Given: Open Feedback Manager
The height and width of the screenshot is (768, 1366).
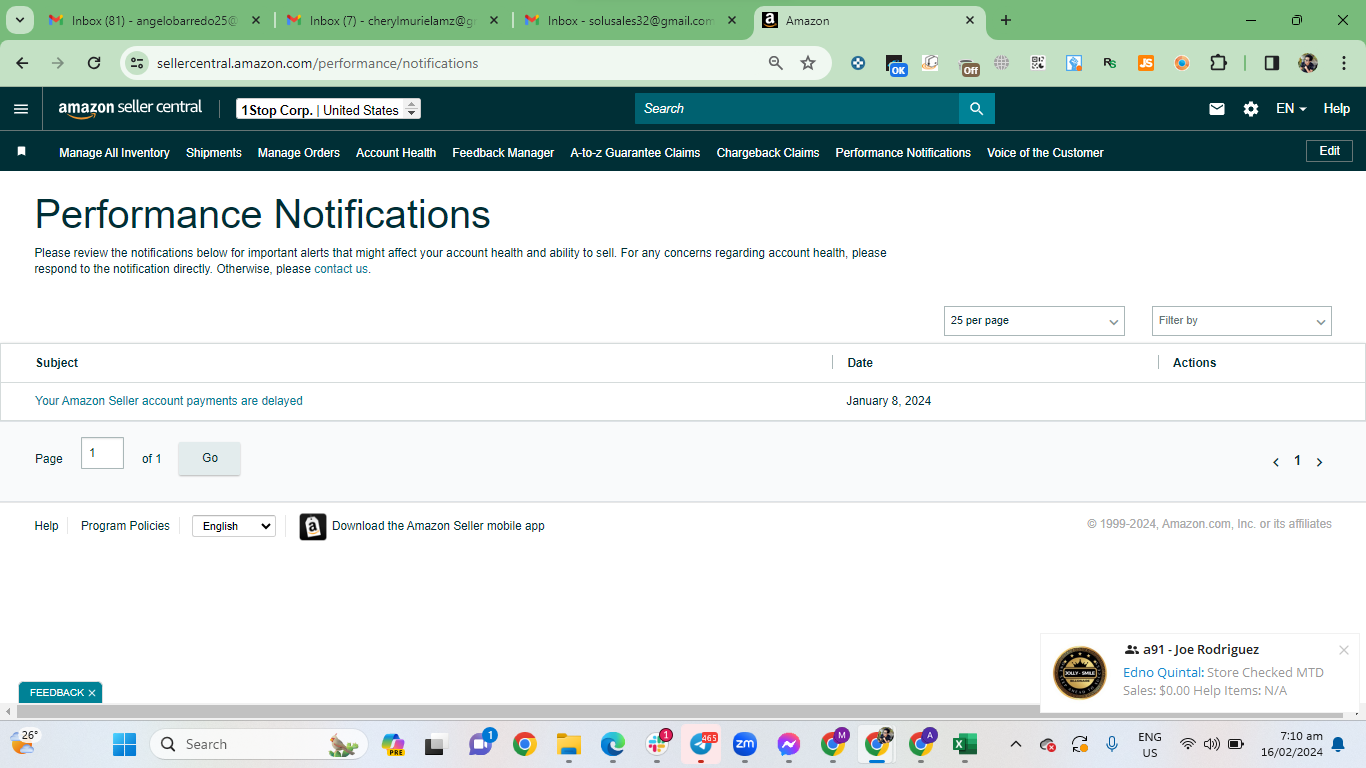Looking at the screenshot, I should [503, 153].
